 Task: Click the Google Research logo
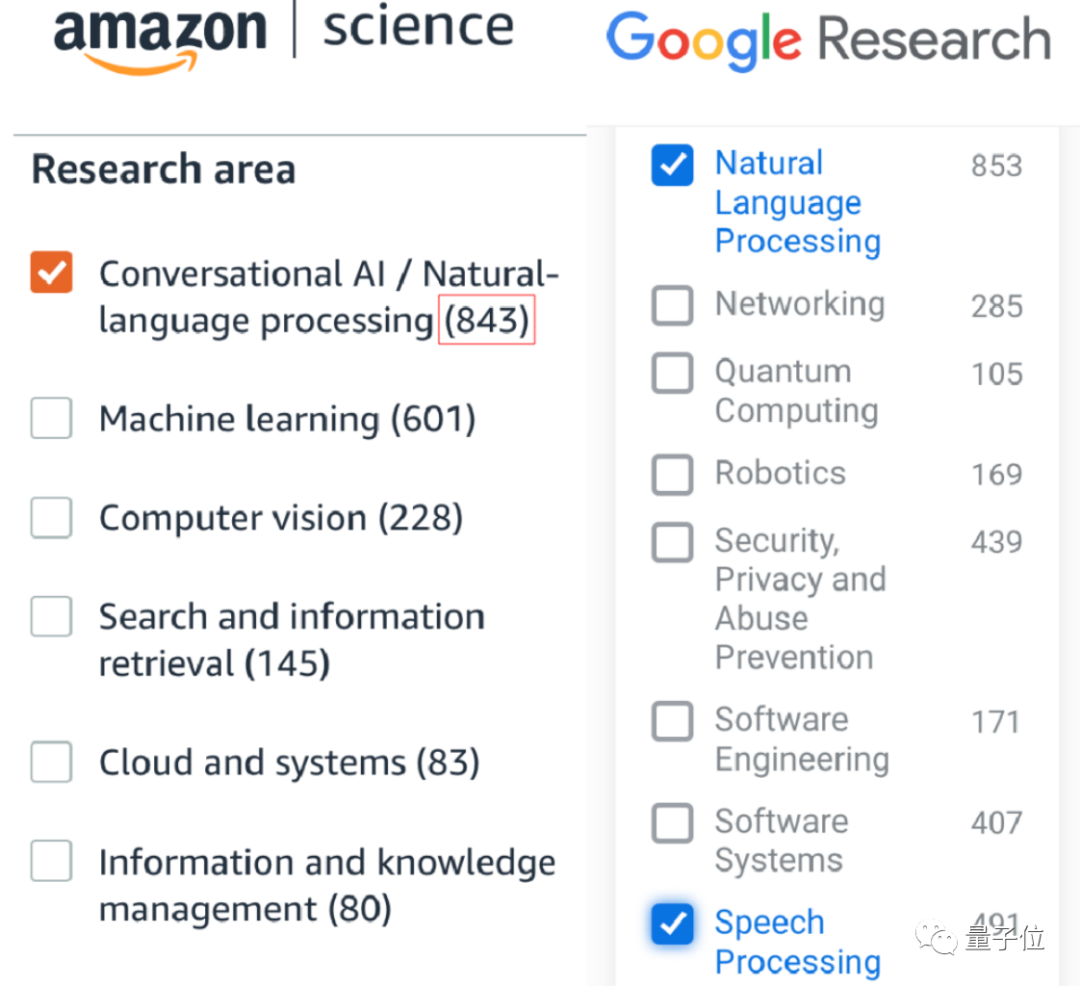[829, 41]
